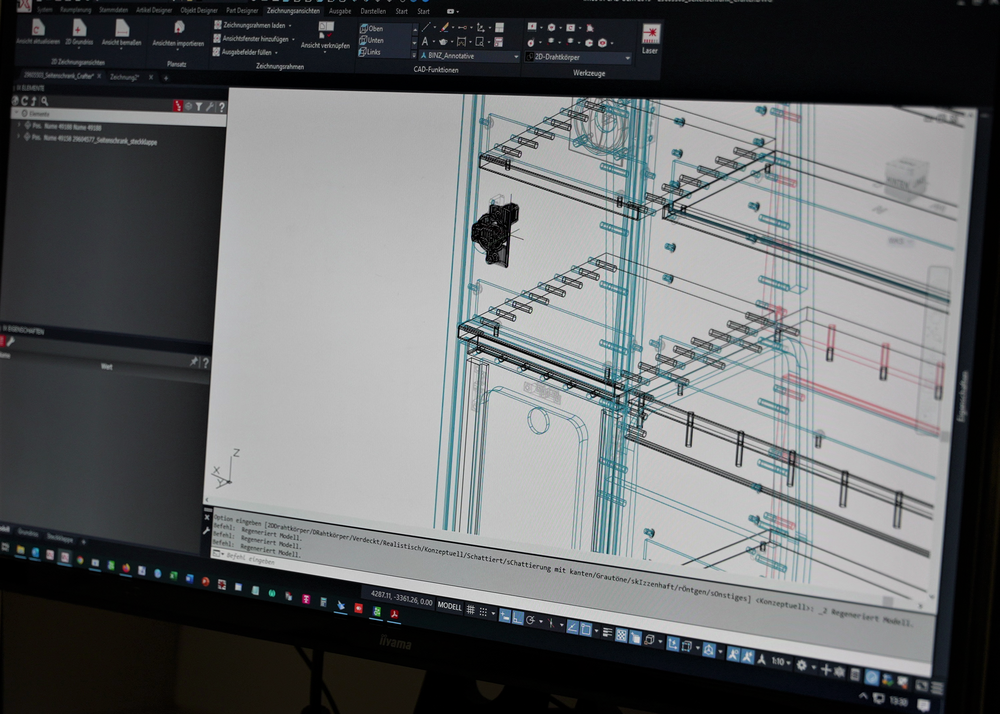This screenshot has height=714, width=1000.
Task: Click the search magnifier in Elemente panel
Action: [x=44, y=101]
